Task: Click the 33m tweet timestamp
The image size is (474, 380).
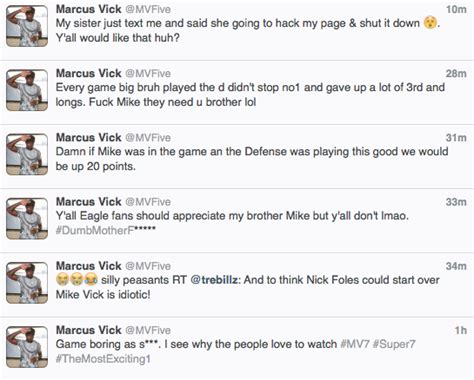Action: coord(456,202)
